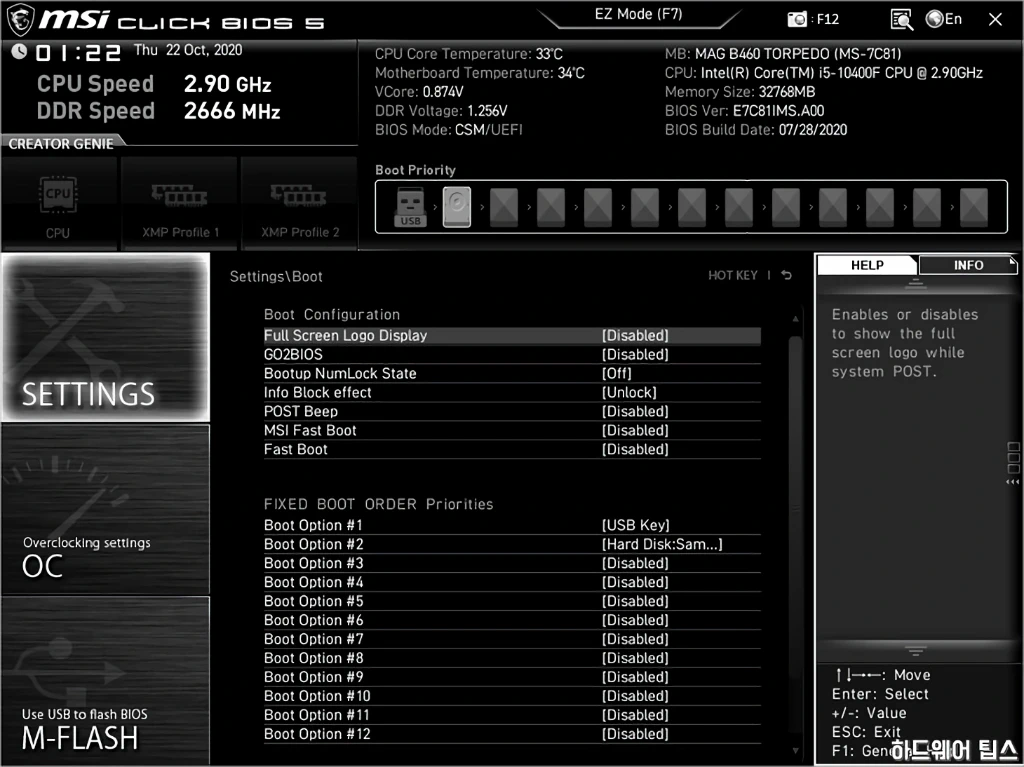
Task: Enable XMP Profile 2
Action: point(299,204)
